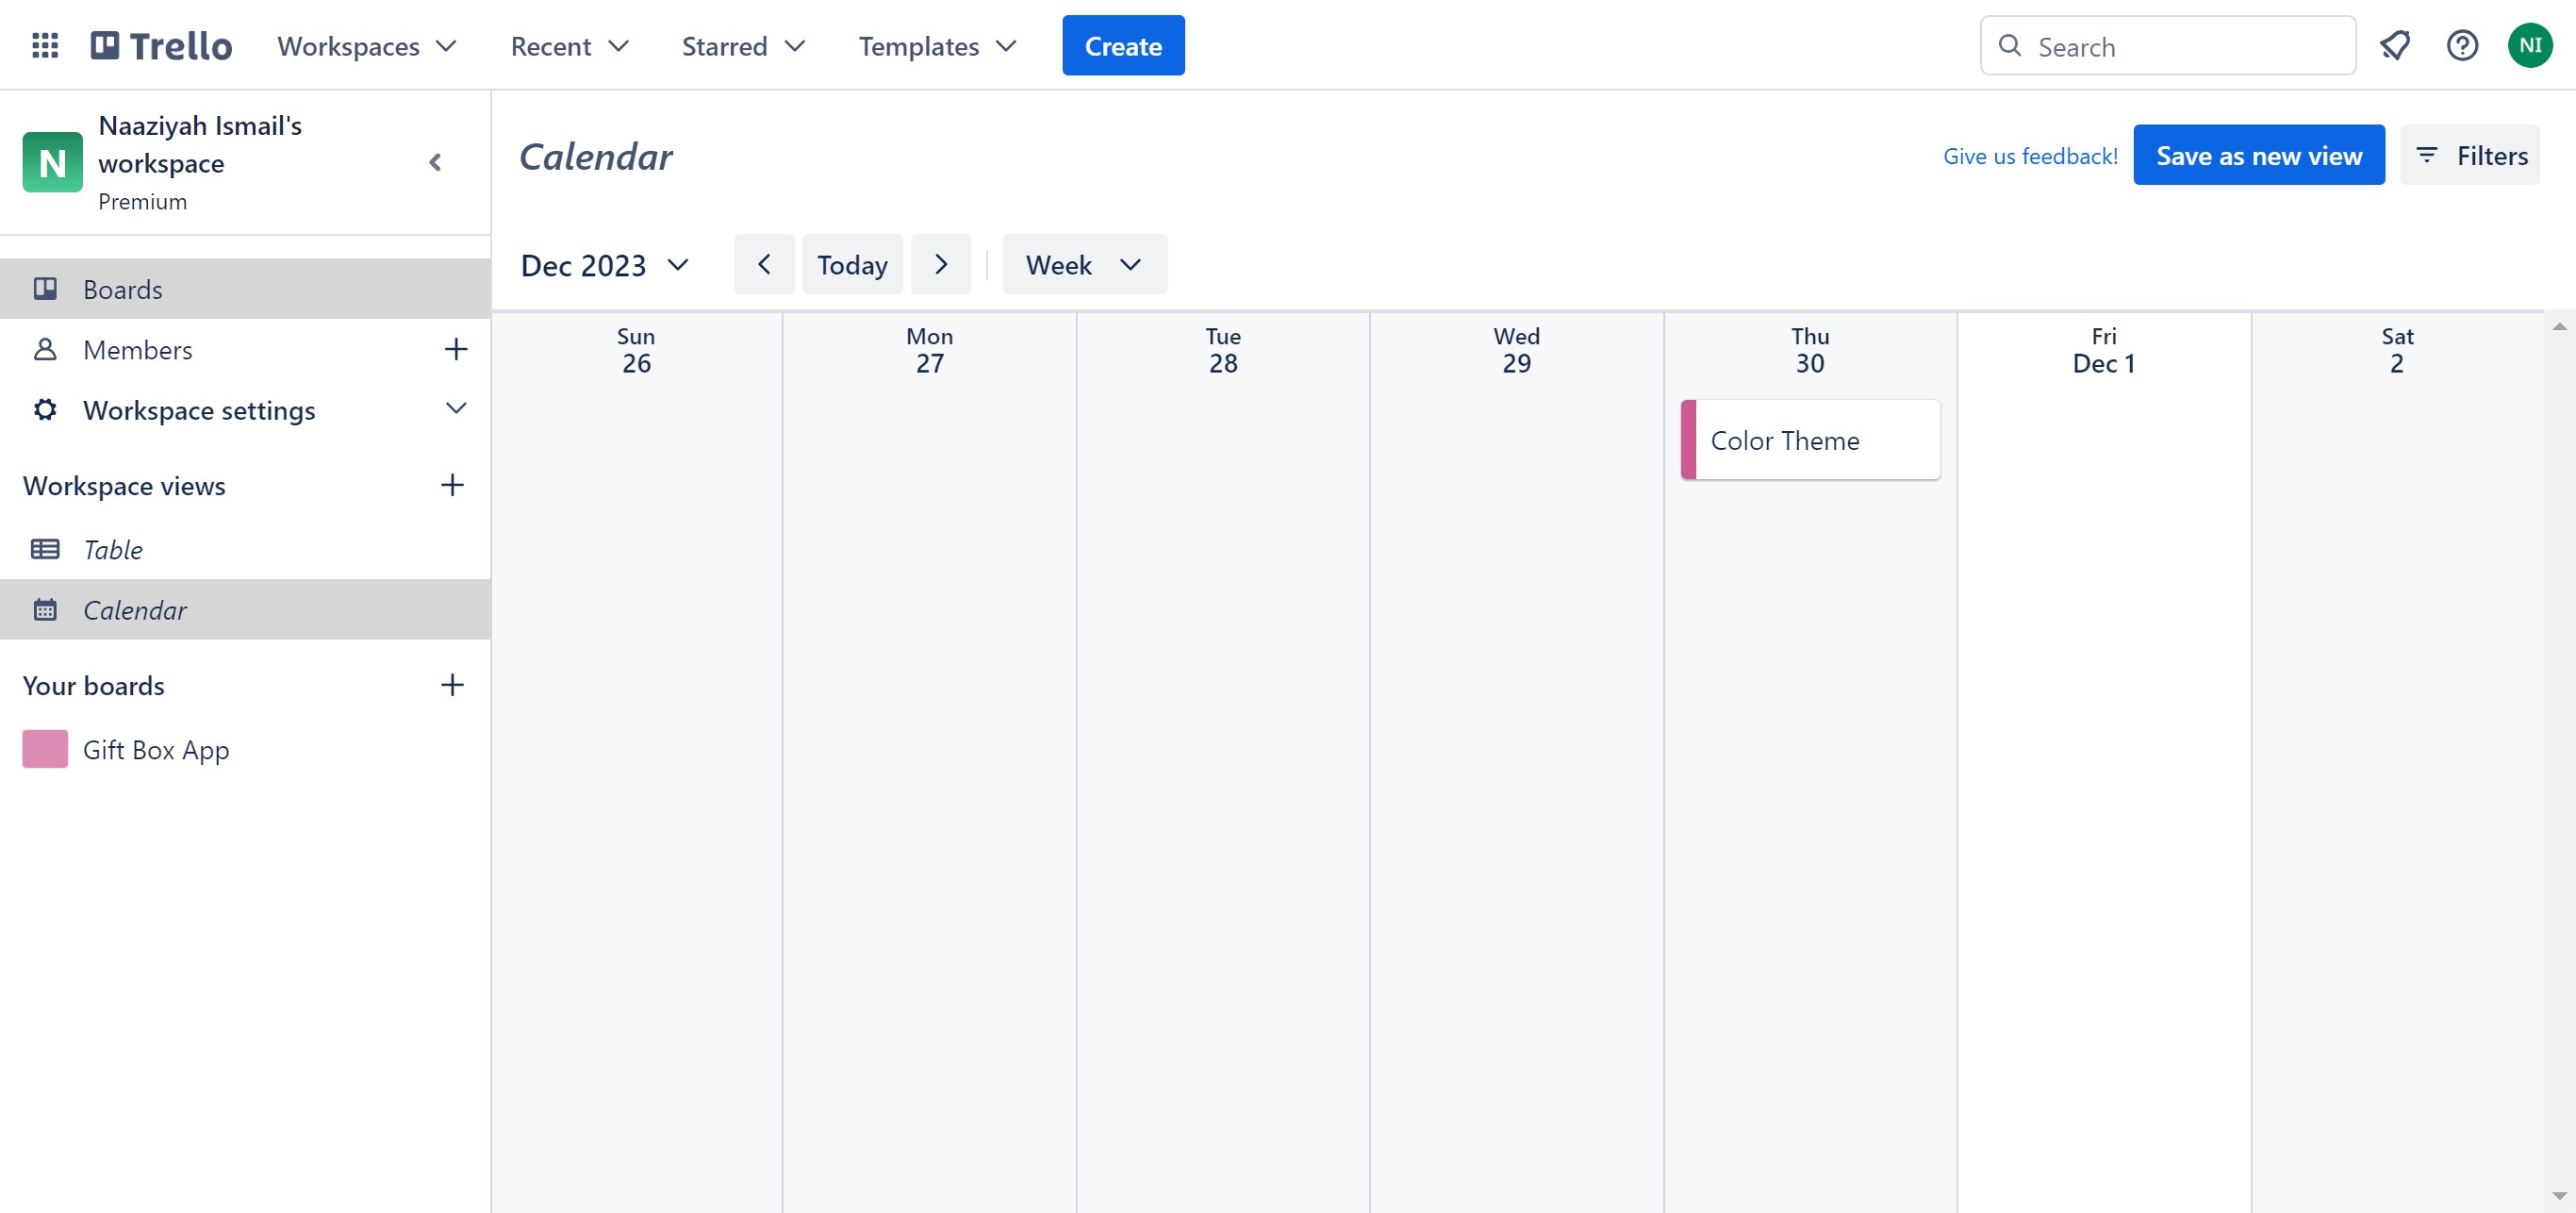The image size is (2576, 1213).
Task: Open the Table workspace view
Action: 245,549
